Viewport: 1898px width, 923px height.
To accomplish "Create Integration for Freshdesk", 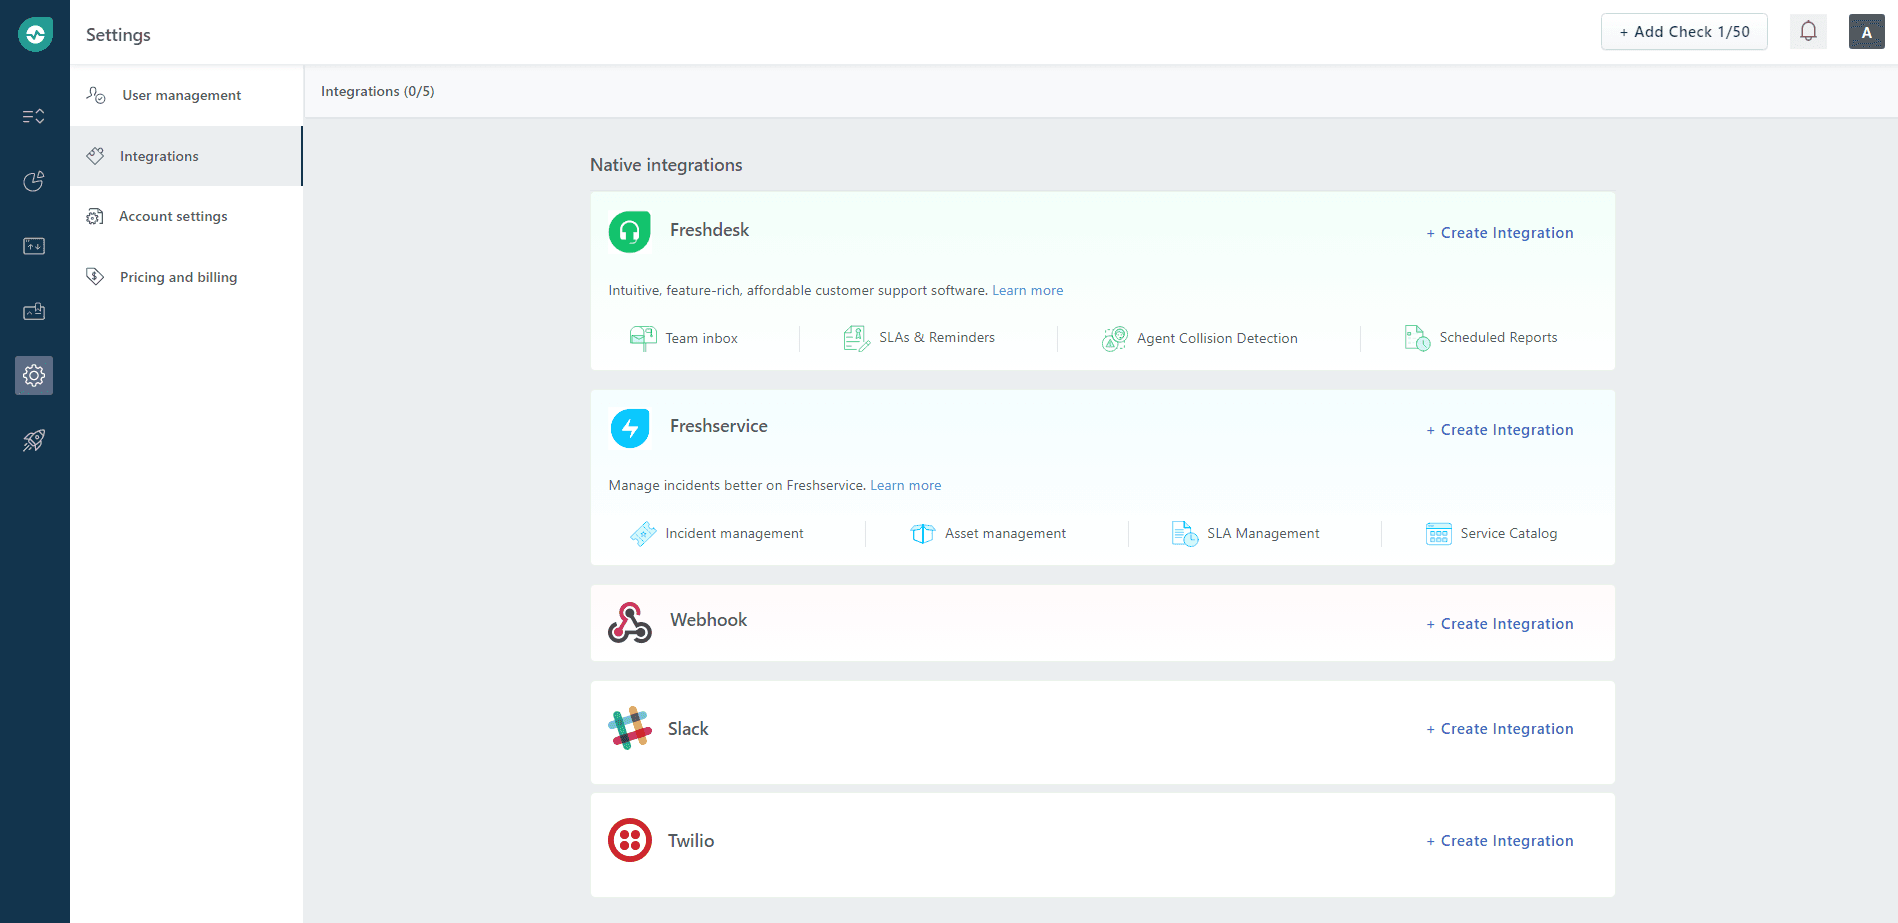I will [1500, 233].
